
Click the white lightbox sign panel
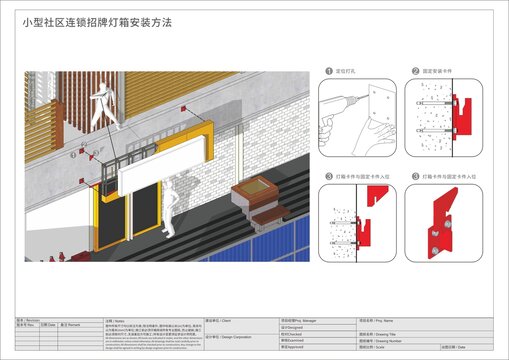(161, 166)
